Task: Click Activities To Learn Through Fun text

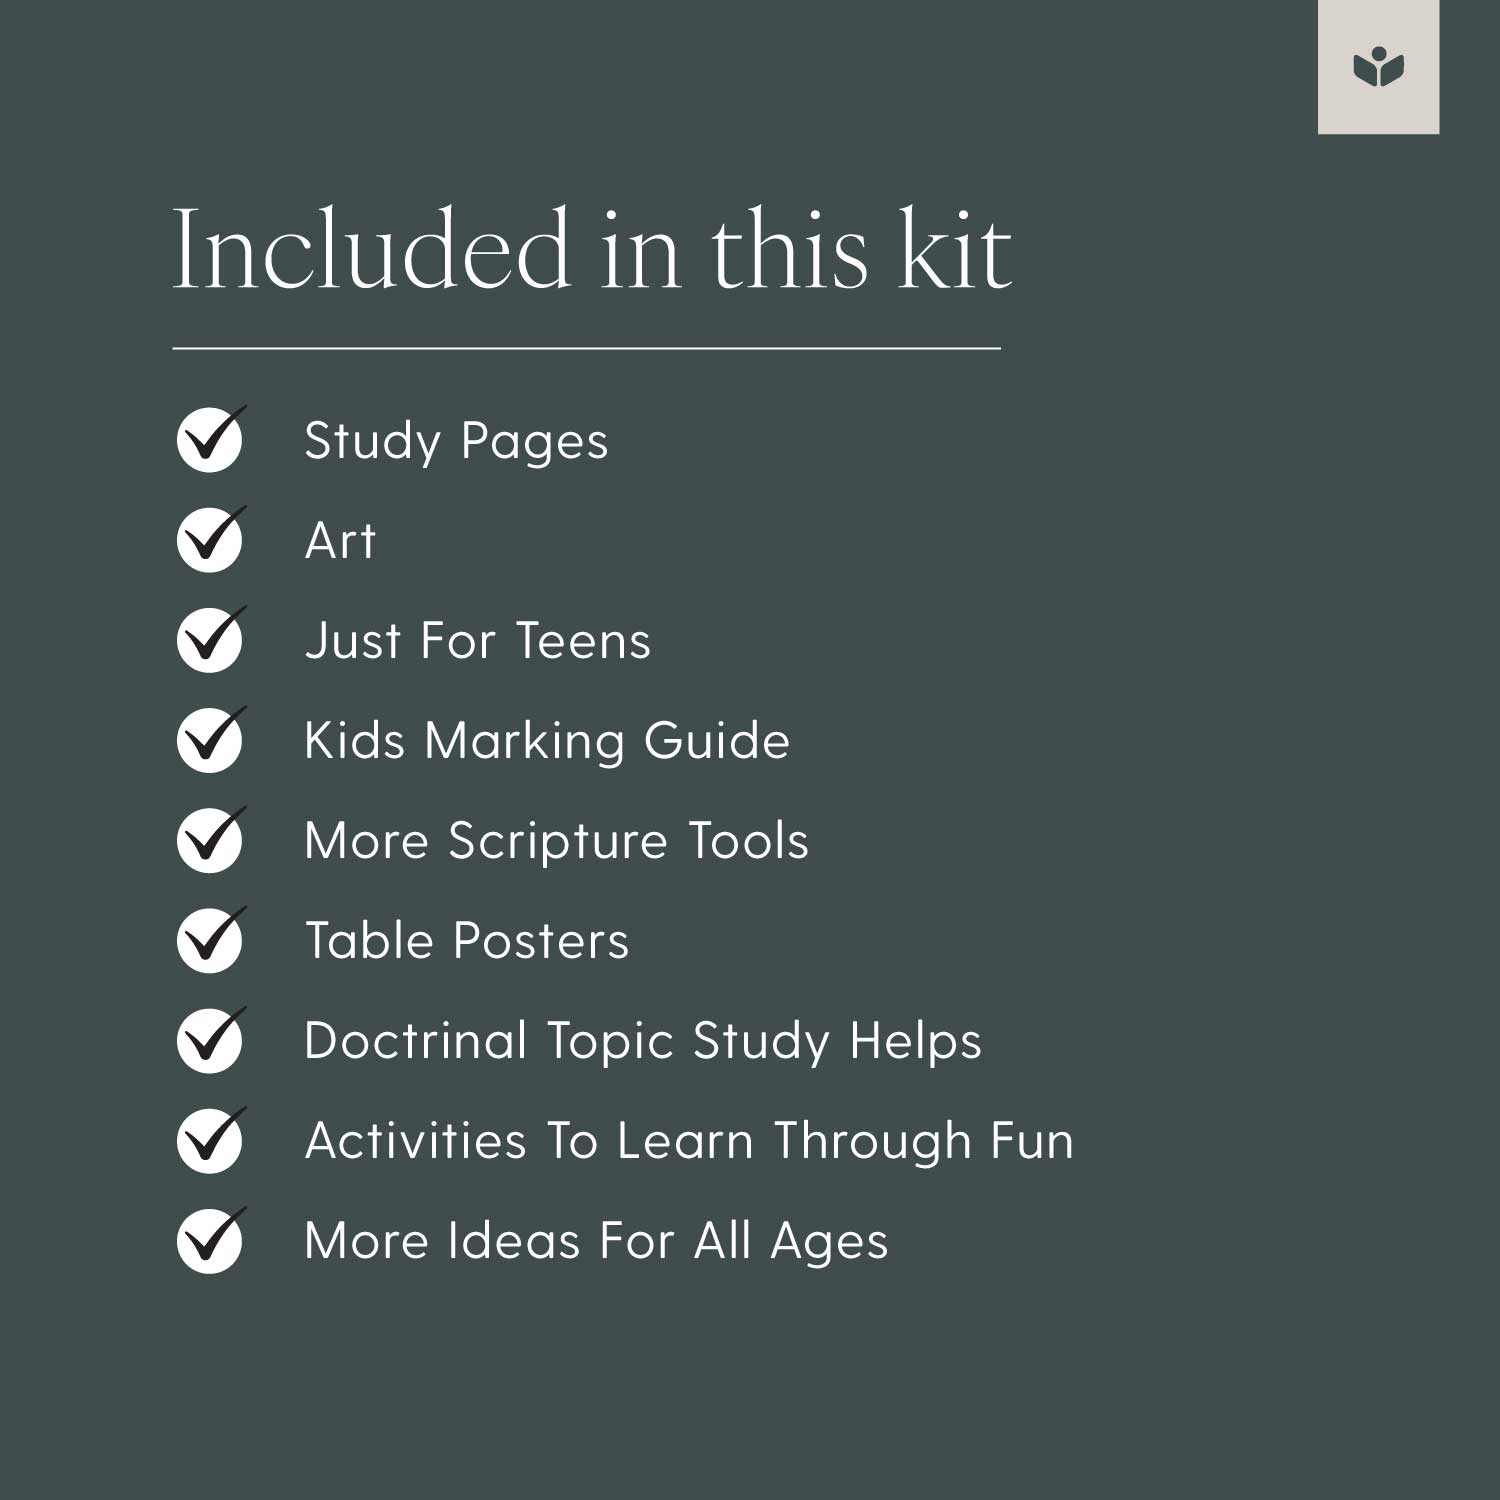Action: pyautogui.click(x=689, y=1141)
